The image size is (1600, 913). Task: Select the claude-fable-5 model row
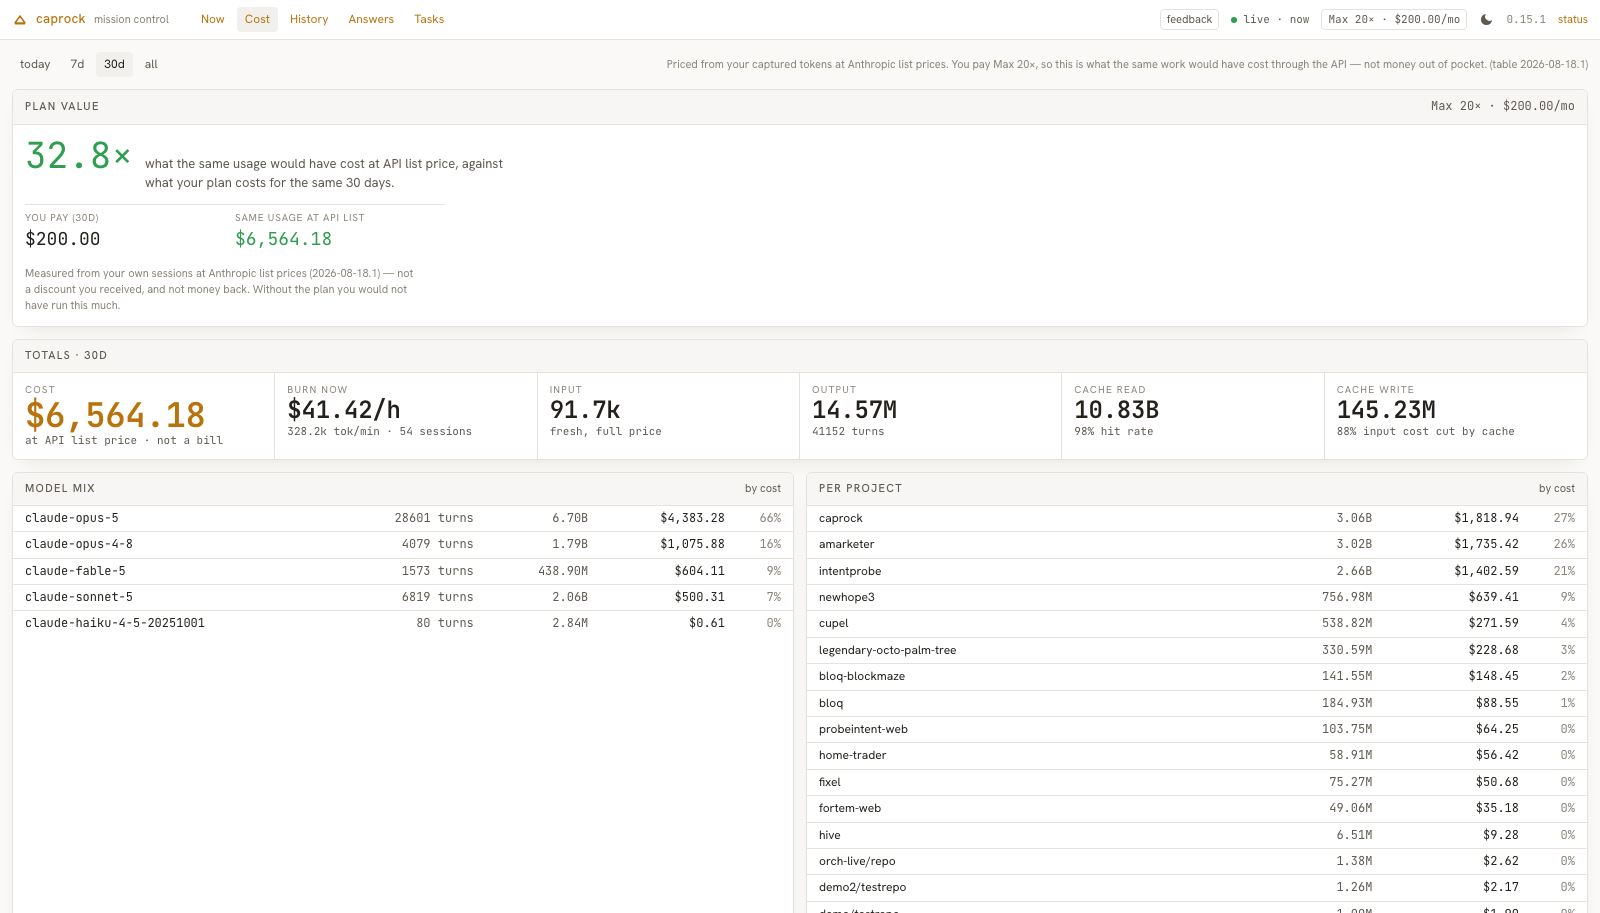403,571
